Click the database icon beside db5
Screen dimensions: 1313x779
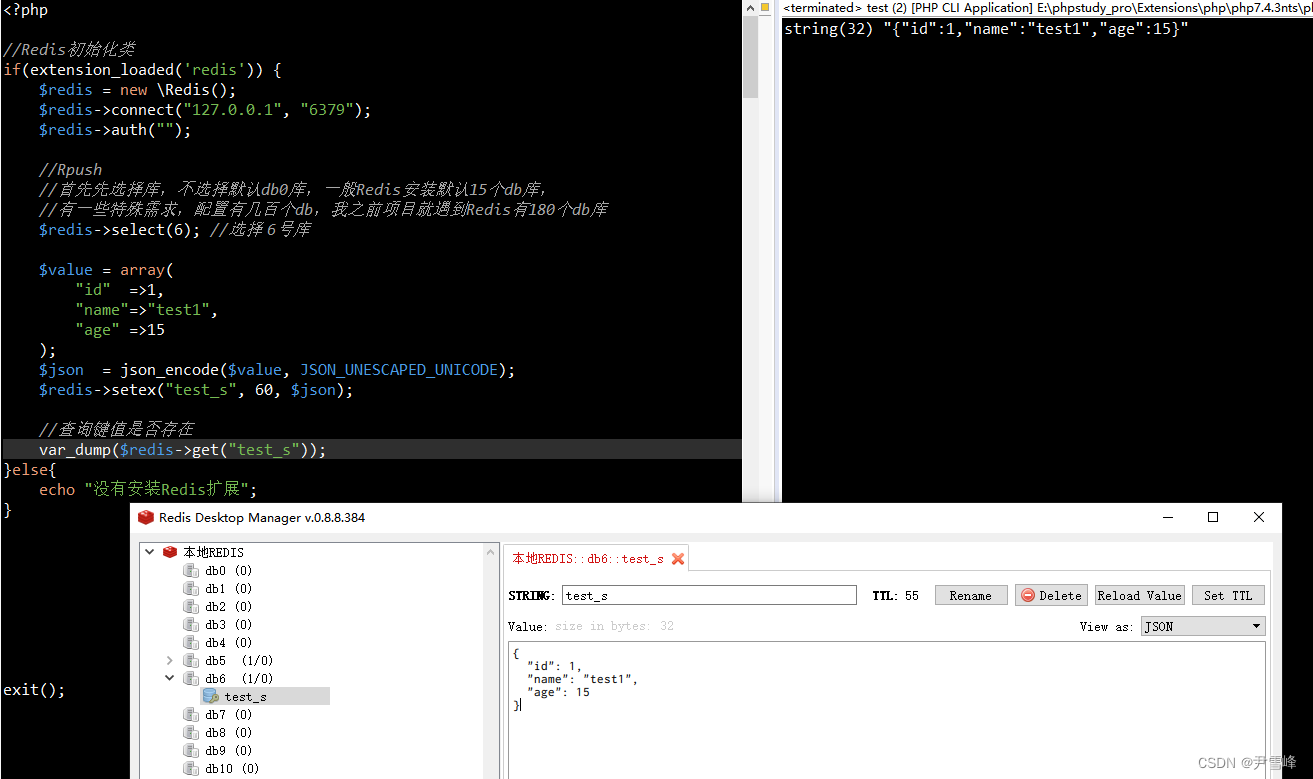click(191, 660)
